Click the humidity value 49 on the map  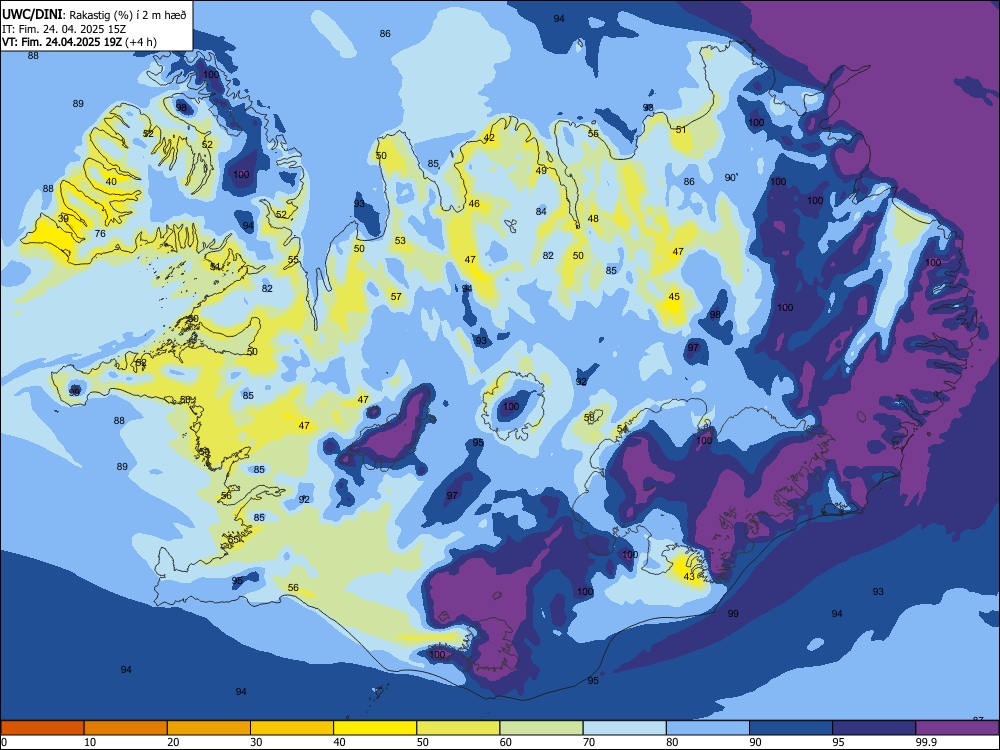[x=541, y=170]
